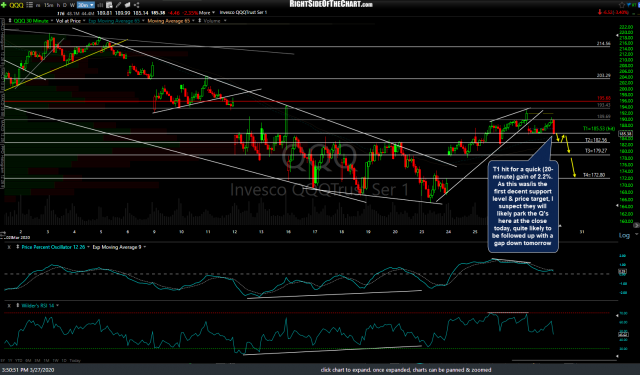Select the Weekly (W) timeframe
Viewport: 640px width, 375px height.
(72, 5)
